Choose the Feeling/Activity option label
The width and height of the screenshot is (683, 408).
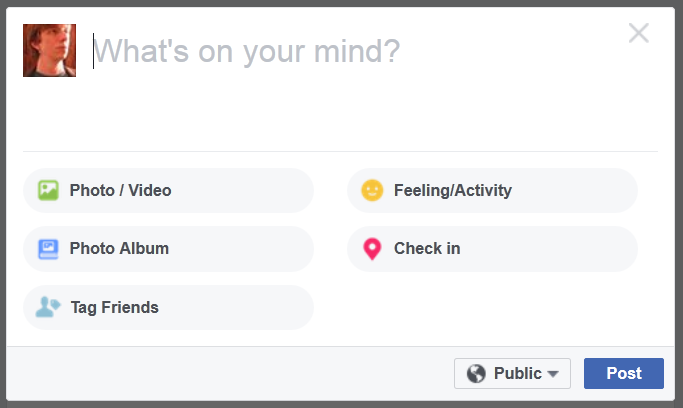click(453, 190)
